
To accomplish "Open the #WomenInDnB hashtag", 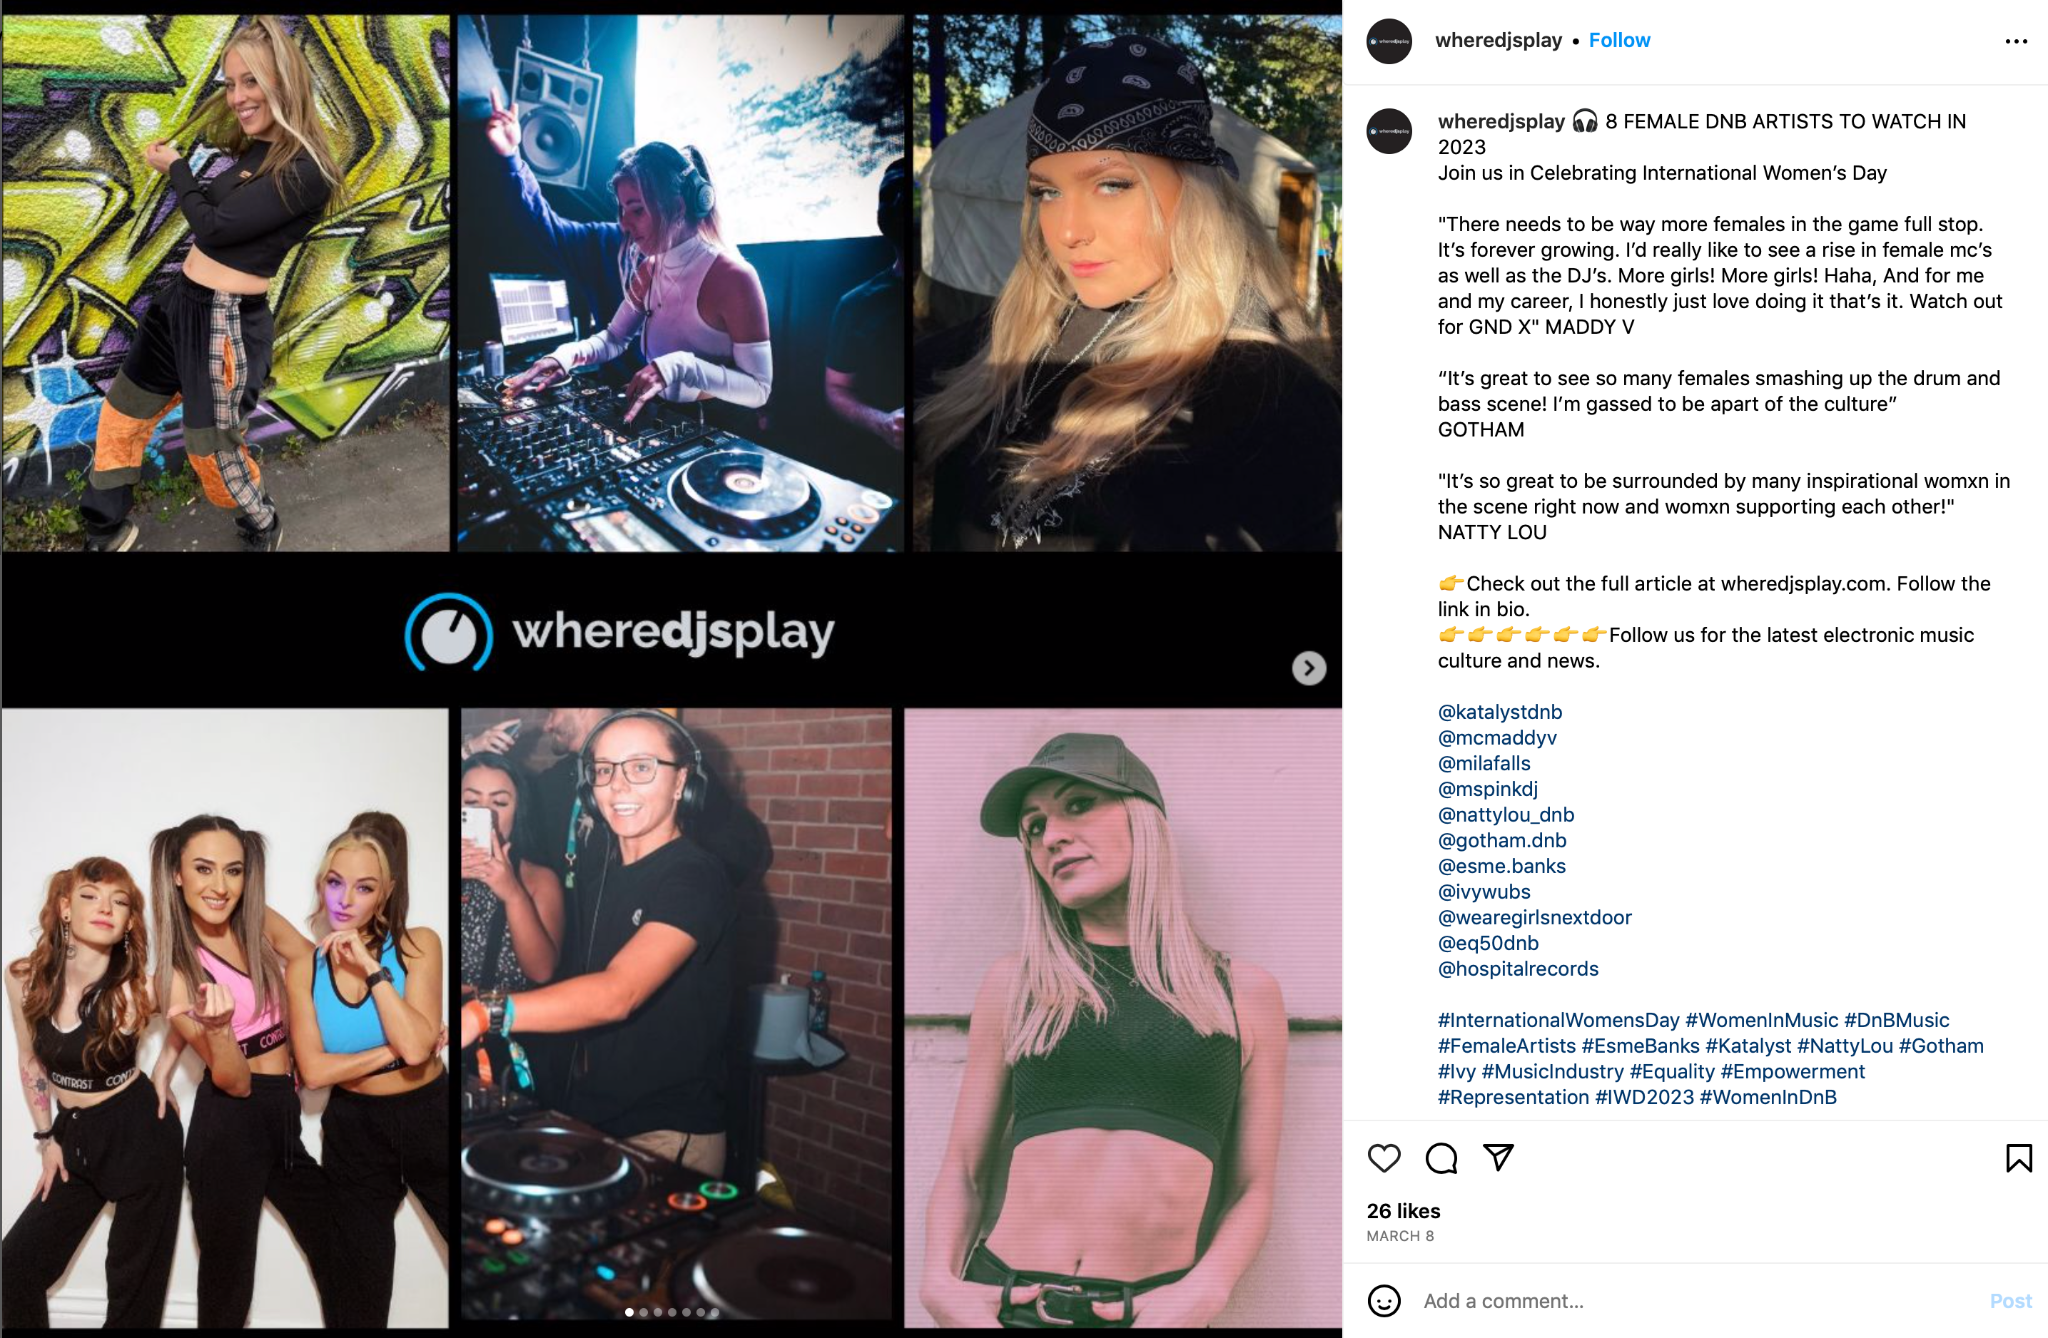I will (1768, 1097).
